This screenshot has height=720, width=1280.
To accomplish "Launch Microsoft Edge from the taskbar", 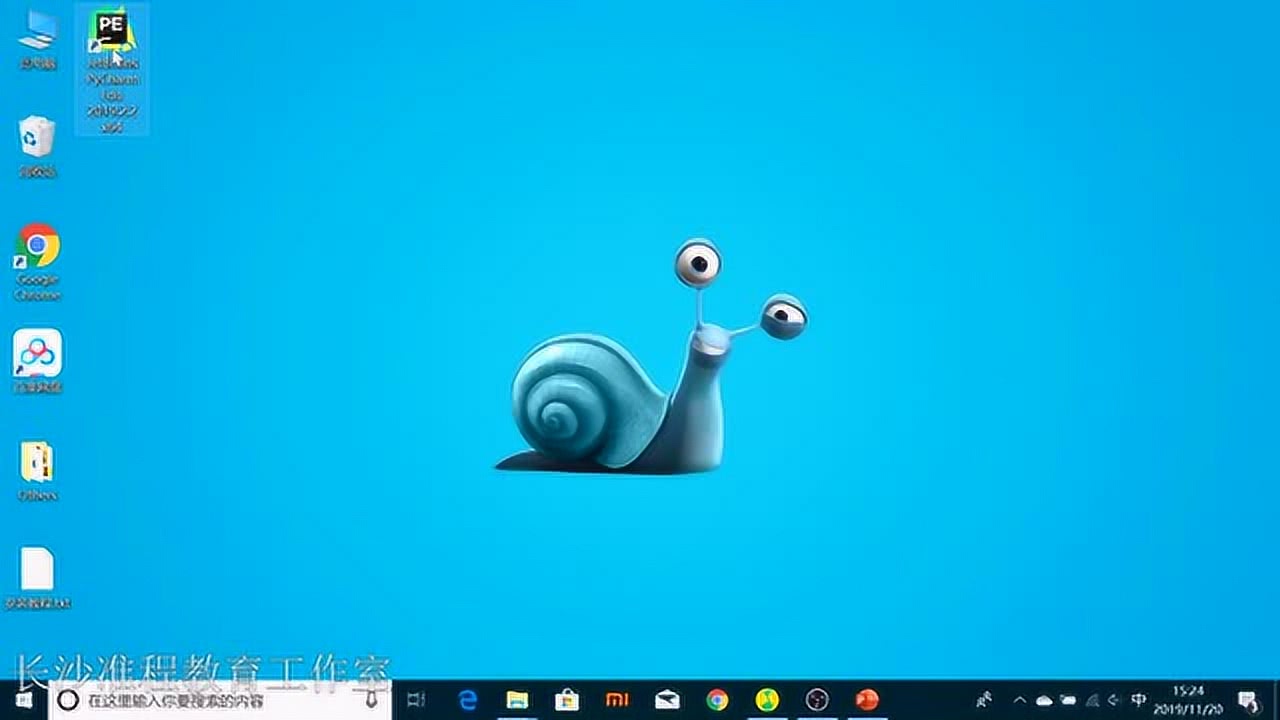I will coord(467,700).
